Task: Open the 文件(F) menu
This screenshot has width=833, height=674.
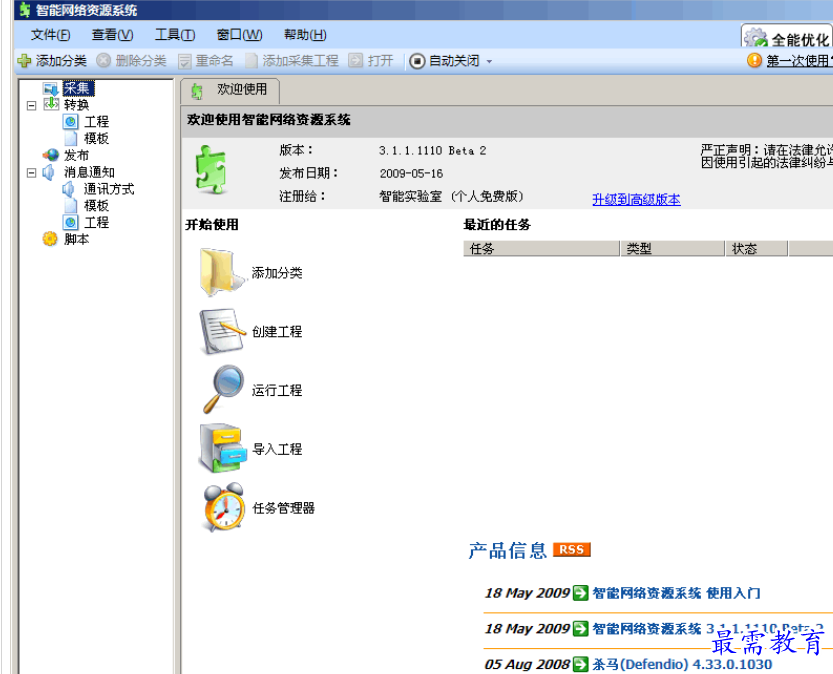Action: pyautogui.click(x=50, y=35)
